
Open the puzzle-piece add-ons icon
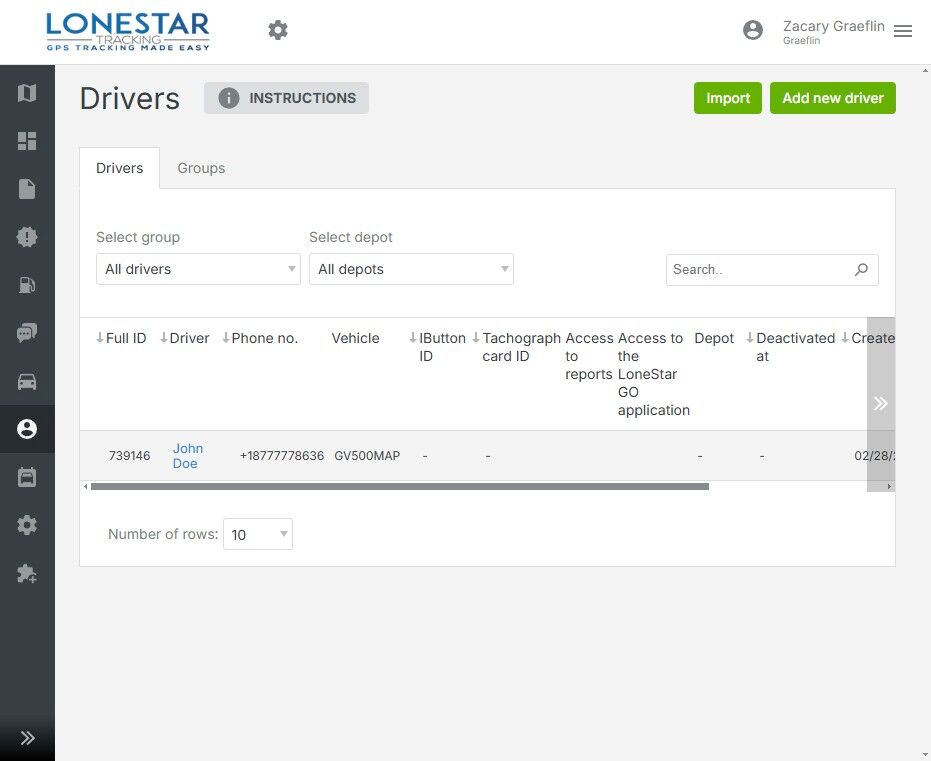click(27, 574)
